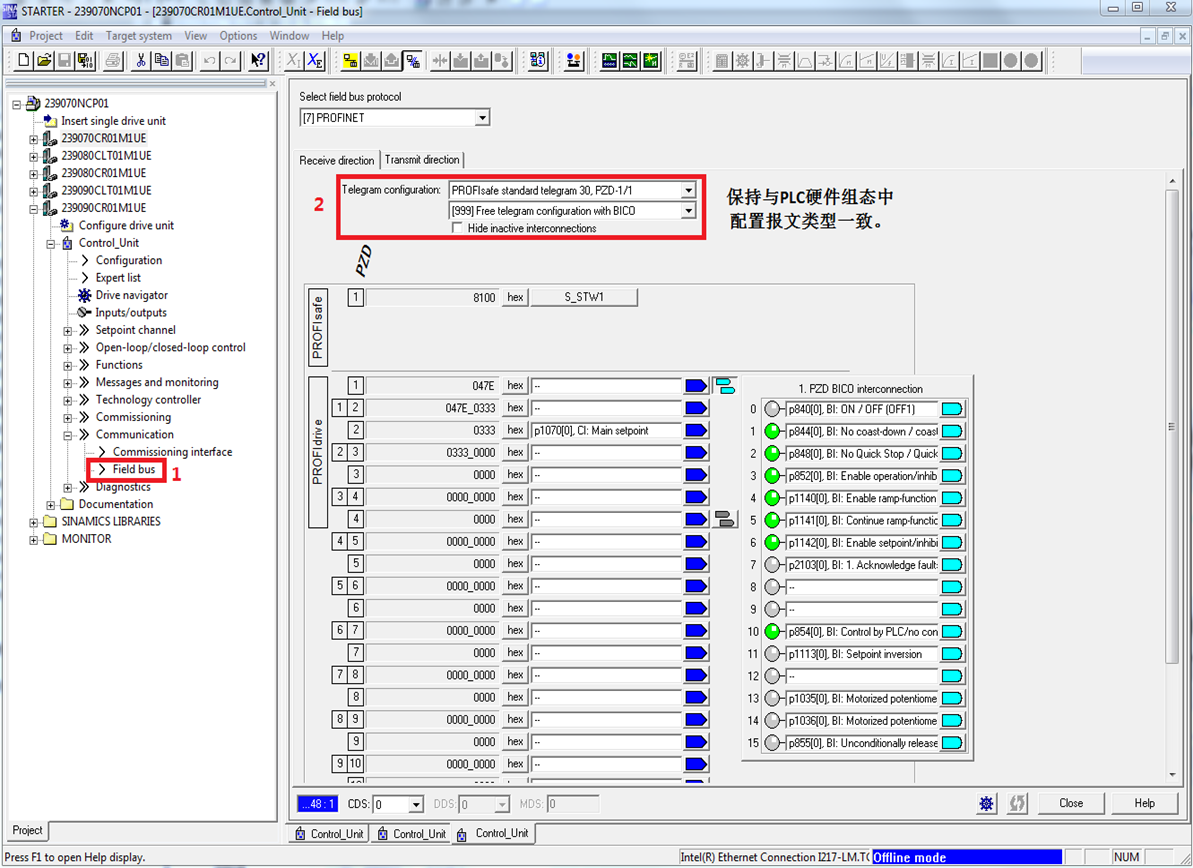Expand the Diagnostics tree node
This screenshot has height=868, width=1193.
68,487
